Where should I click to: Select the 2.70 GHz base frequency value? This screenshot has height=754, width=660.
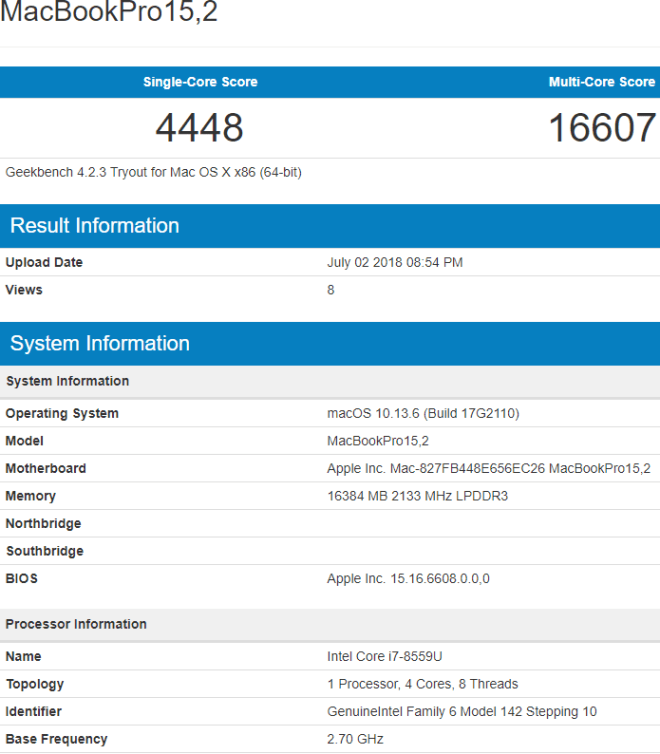(x=355, y=739)
